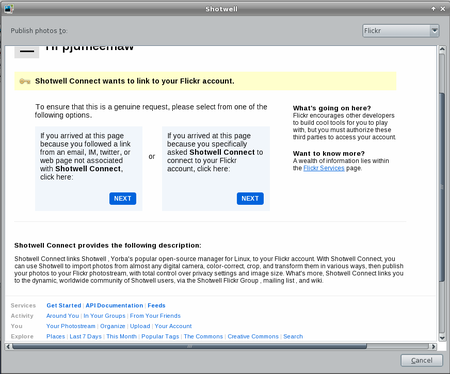Image resolution: width=450 pixels, height=374 pixels.
Task: Go to Around You activity link
Action: 63,316
